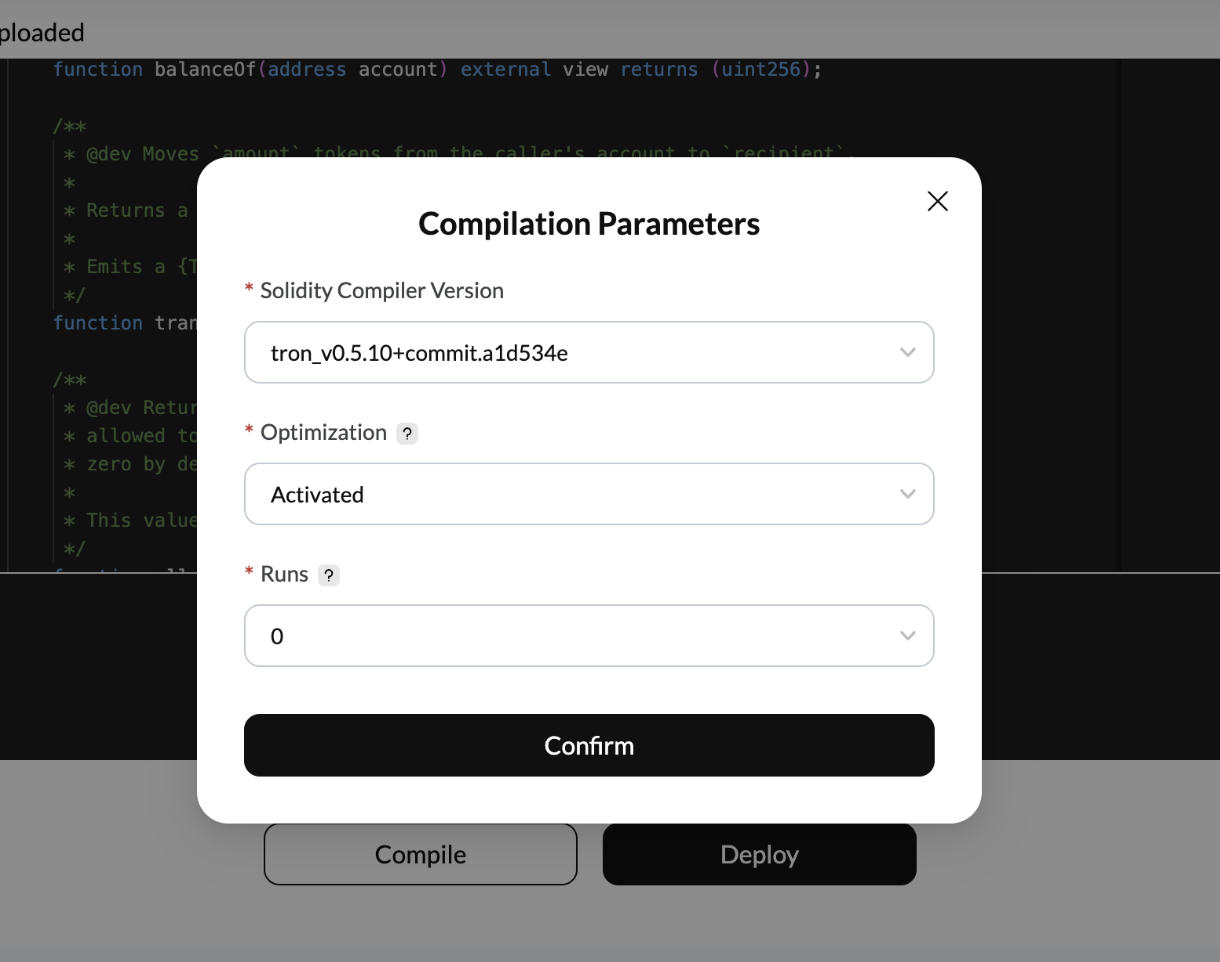
Task: Open the Solidity Compiler Version dropdown
Action: [x=589, y=352]
